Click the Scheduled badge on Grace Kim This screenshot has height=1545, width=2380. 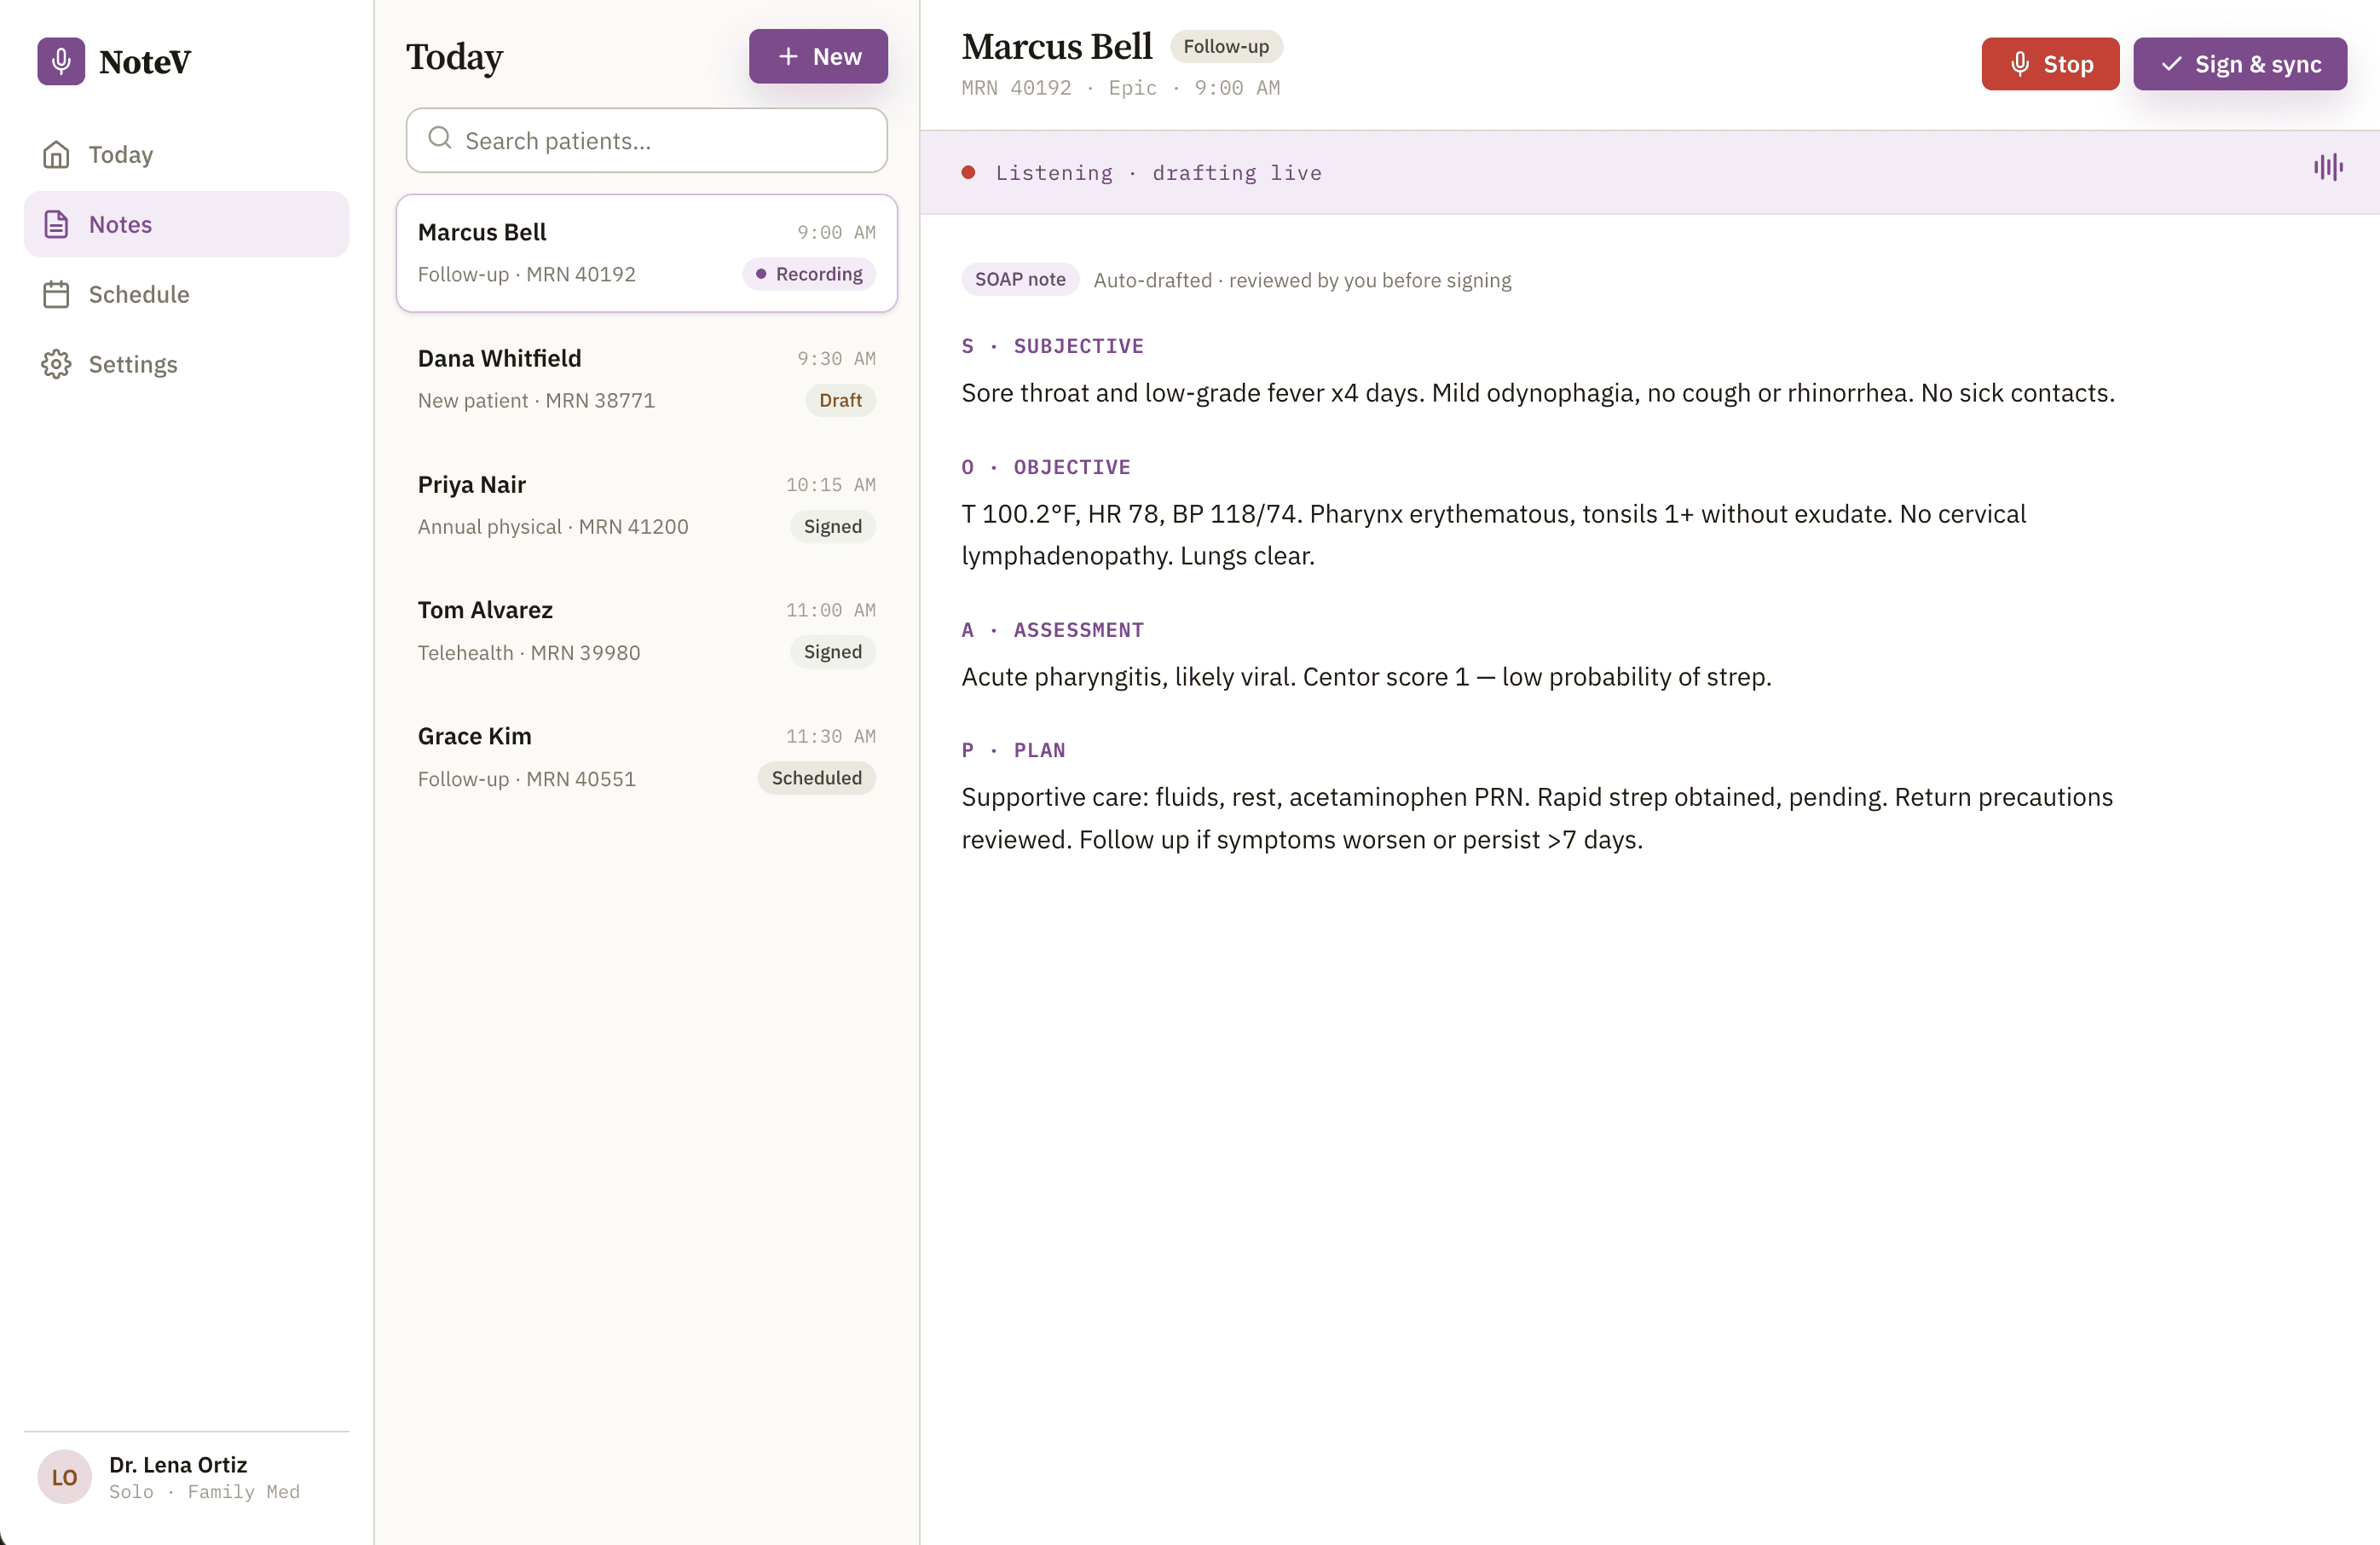[816, 778]
